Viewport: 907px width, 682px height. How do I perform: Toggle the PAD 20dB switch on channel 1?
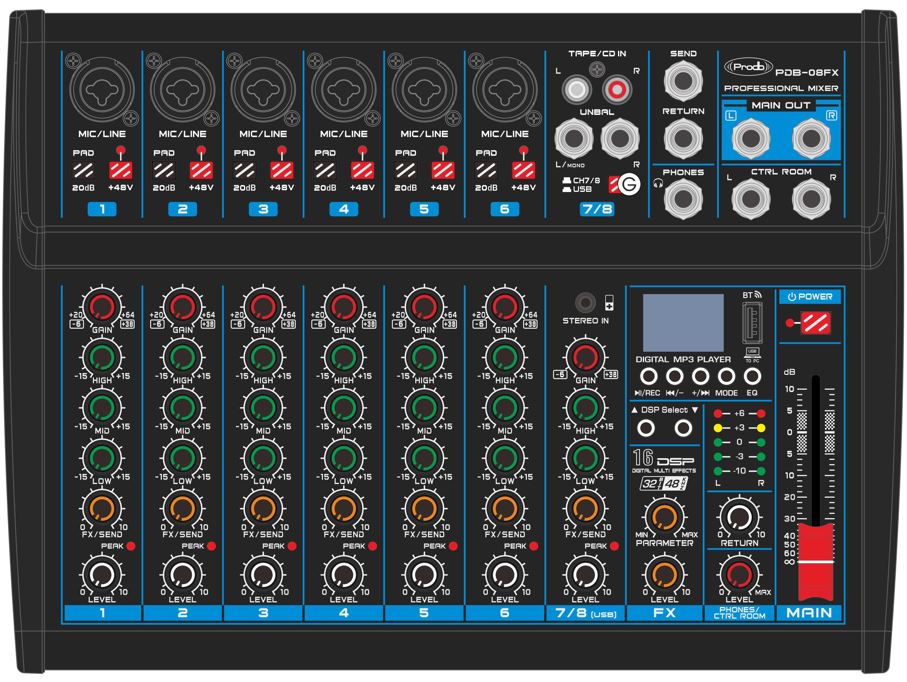pos(81,171)
